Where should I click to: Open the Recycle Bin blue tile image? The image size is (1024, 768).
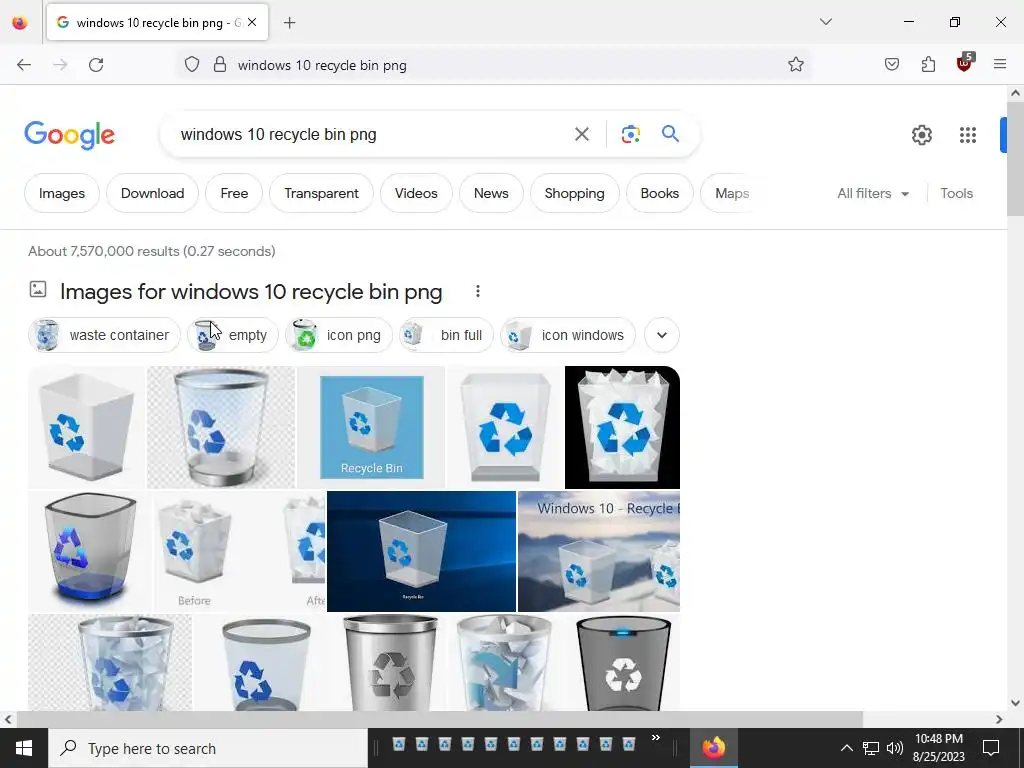point(371,427)
